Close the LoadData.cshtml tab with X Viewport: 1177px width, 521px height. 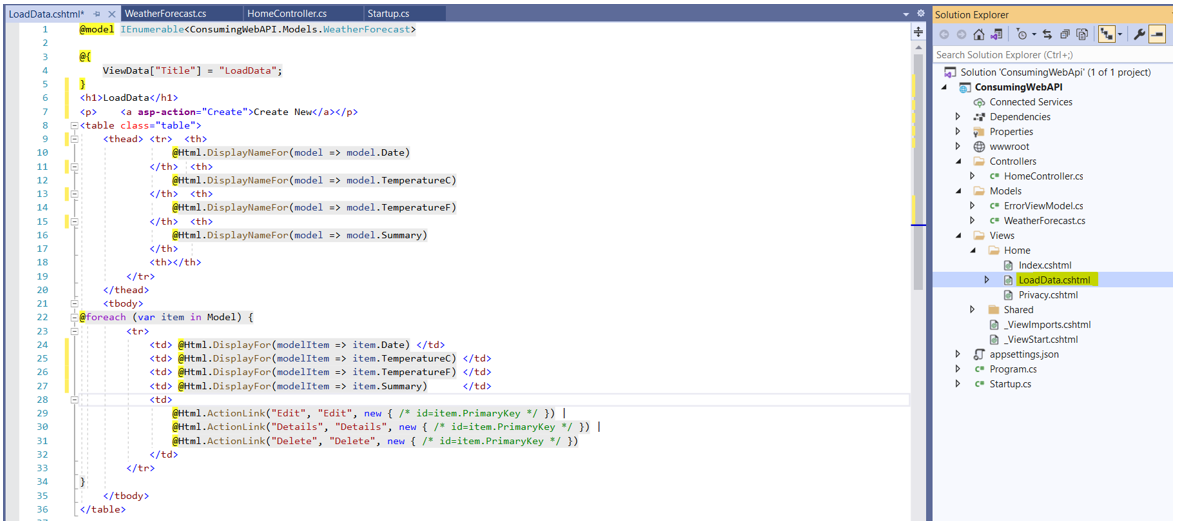click(x=112, y=14)
